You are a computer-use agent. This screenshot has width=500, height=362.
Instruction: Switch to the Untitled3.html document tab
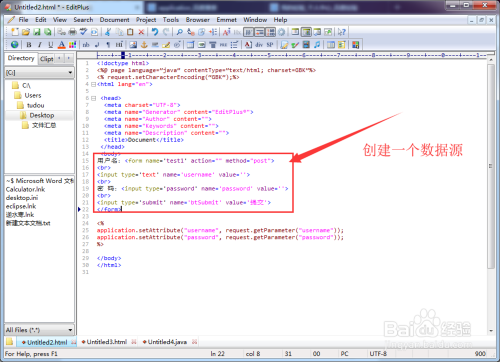click(x=107, y=342)
